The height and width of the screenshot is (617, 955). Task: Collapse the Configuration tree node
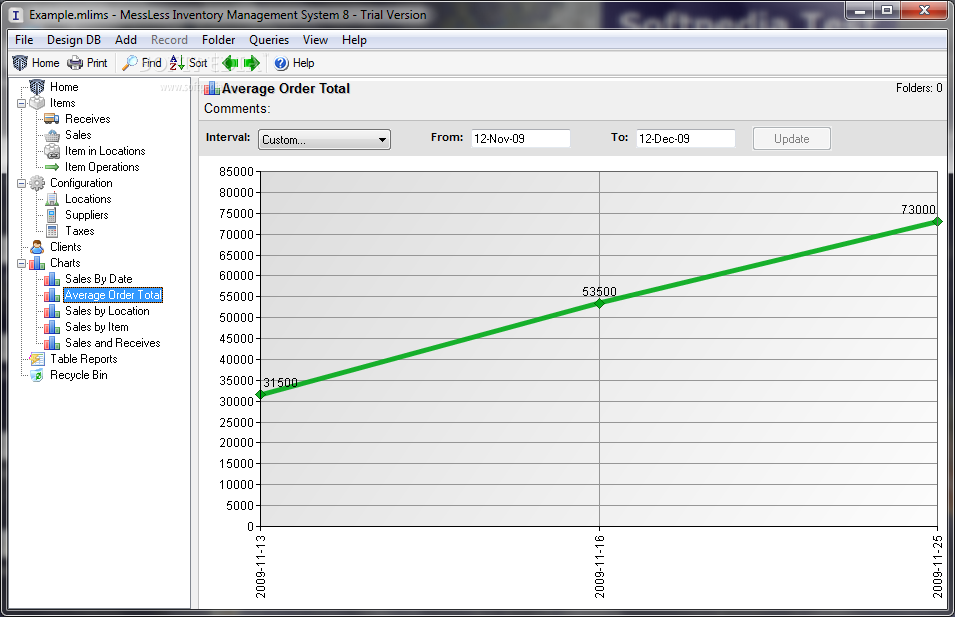coord(21,183)
